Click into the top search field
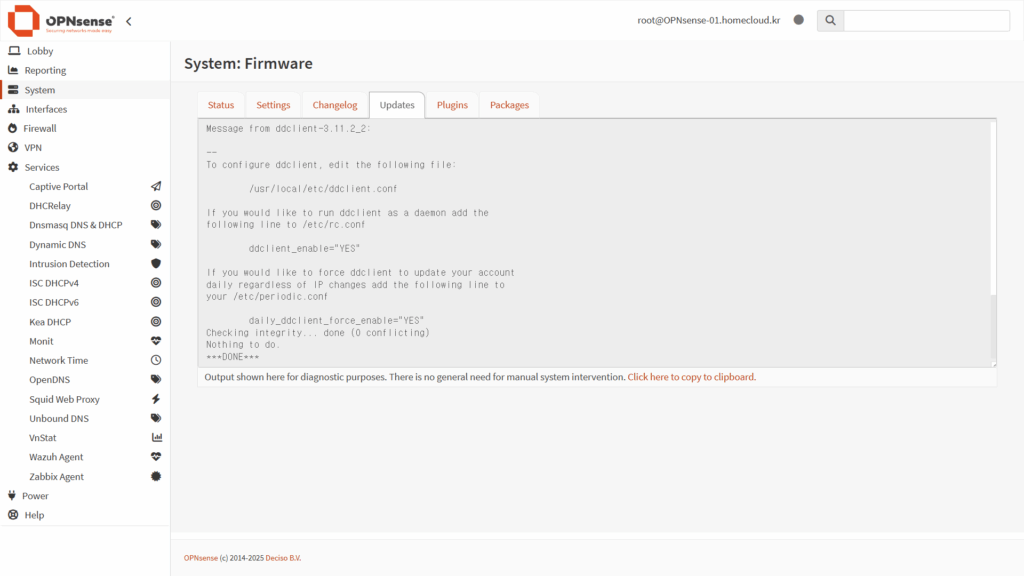 click(926, 21)
